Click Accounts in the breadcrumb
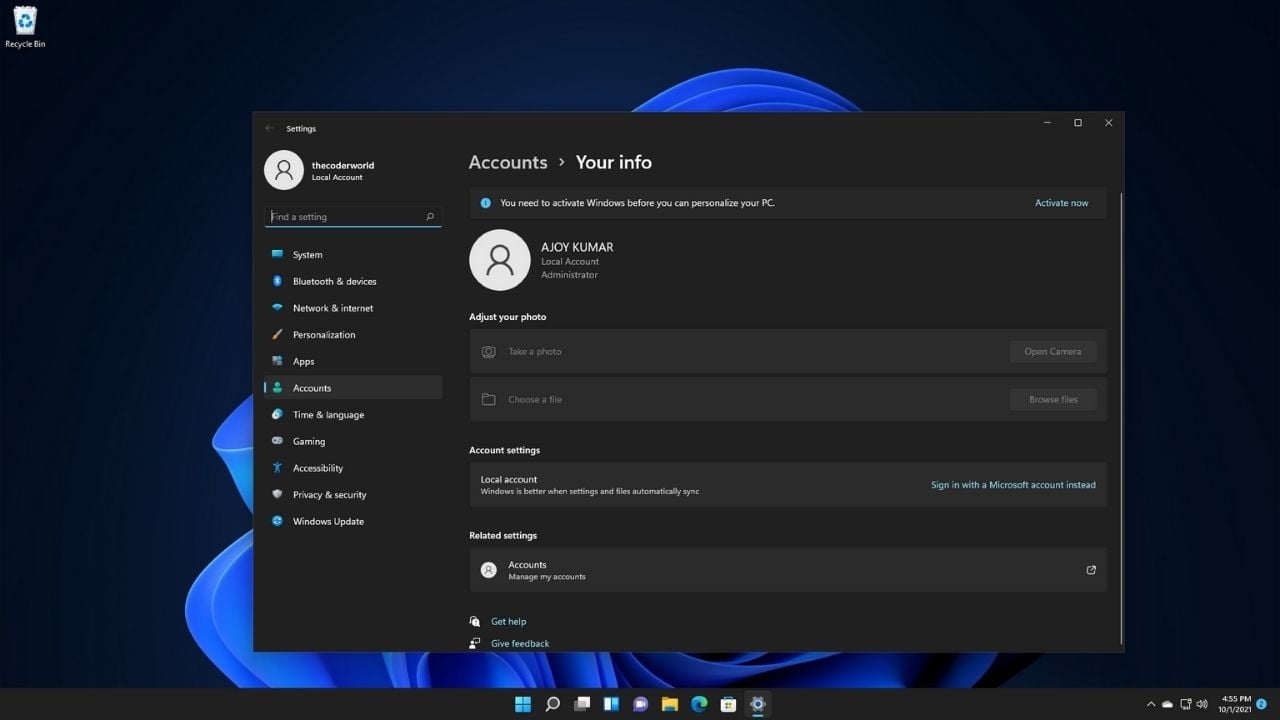This screenshot has height=720, width=1280. tap(508, 162)
